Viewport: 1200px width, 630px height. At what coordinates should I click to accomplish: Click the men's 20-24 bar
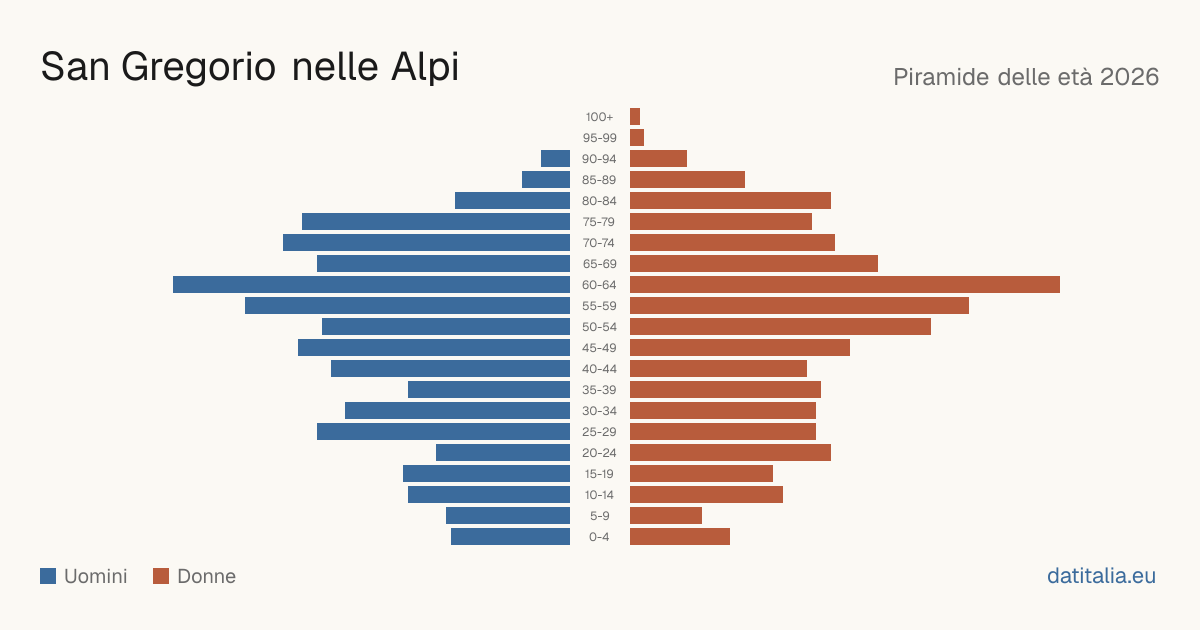[x=503, y=453]
